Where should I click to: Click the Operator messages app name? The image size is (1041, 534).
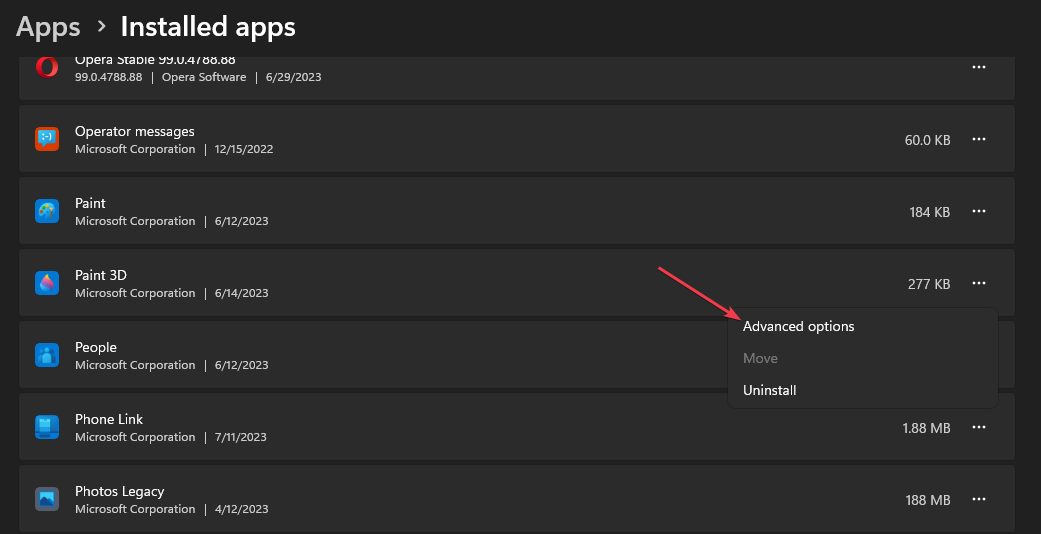(135, 132)
